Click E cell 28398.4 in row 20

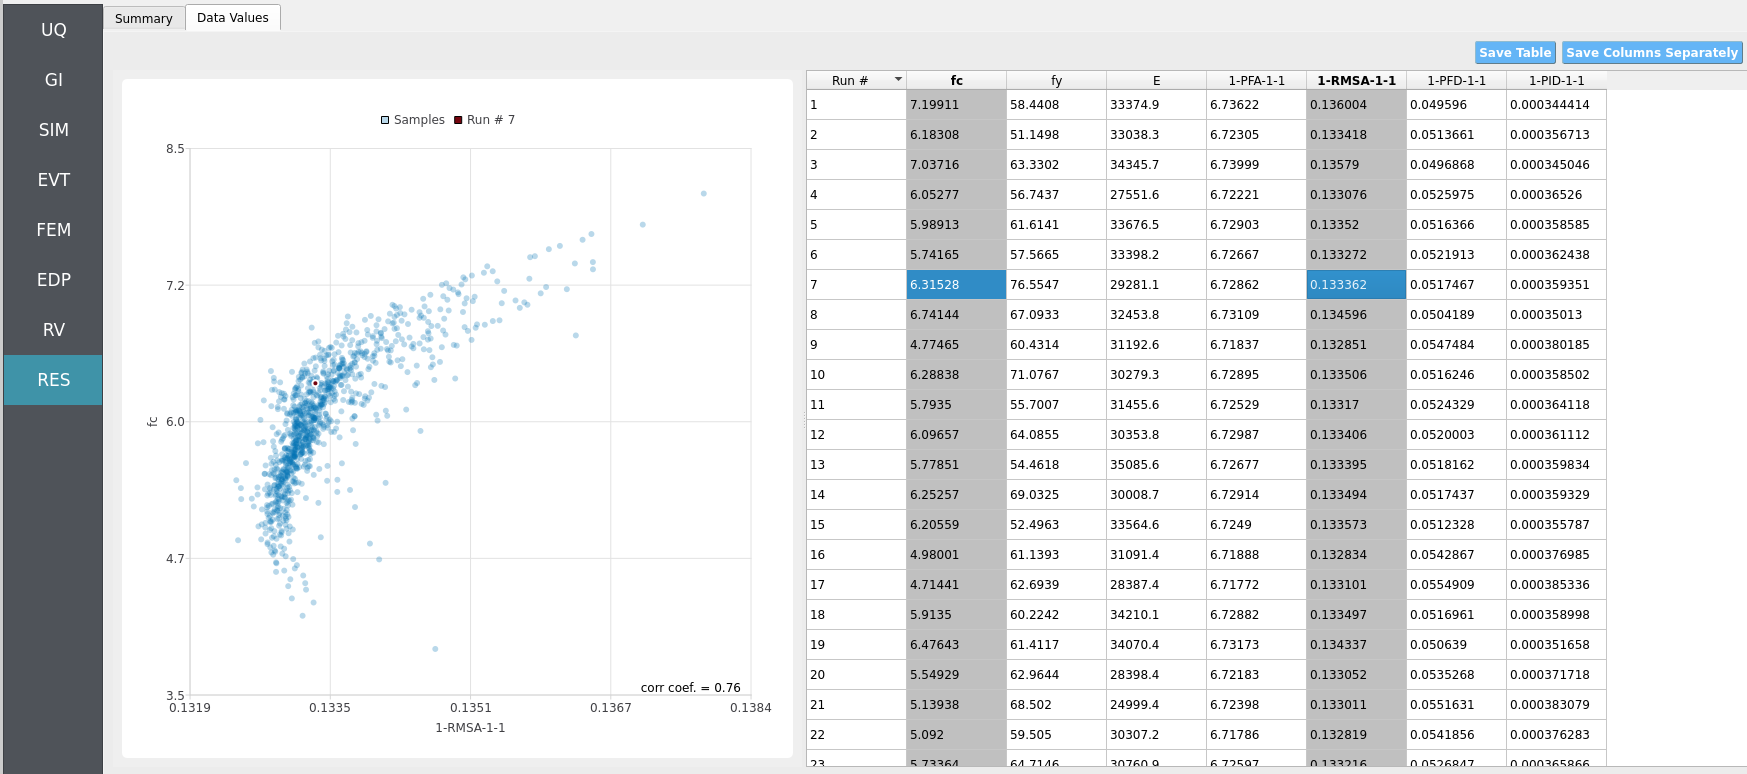click(x=1156, y=674)
